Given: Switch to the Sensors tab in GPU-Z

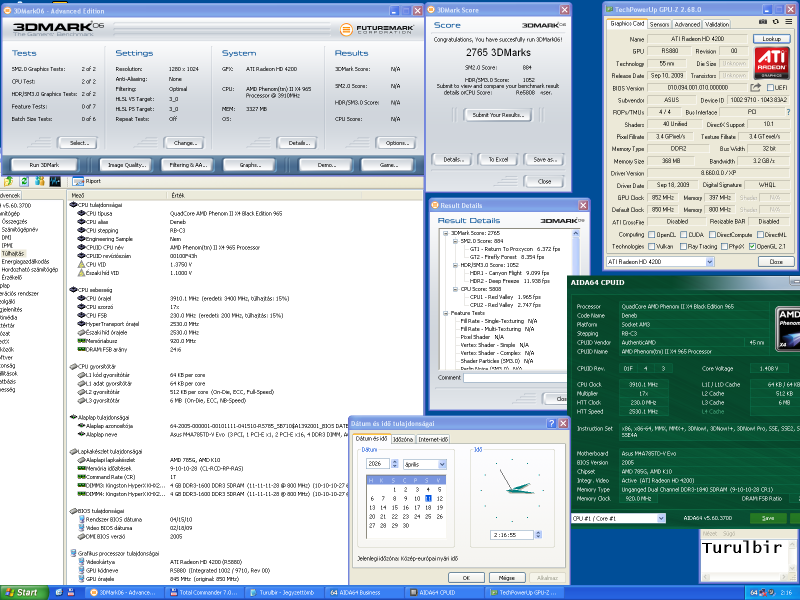Looking at the screenshot, I should coord(660,23).
